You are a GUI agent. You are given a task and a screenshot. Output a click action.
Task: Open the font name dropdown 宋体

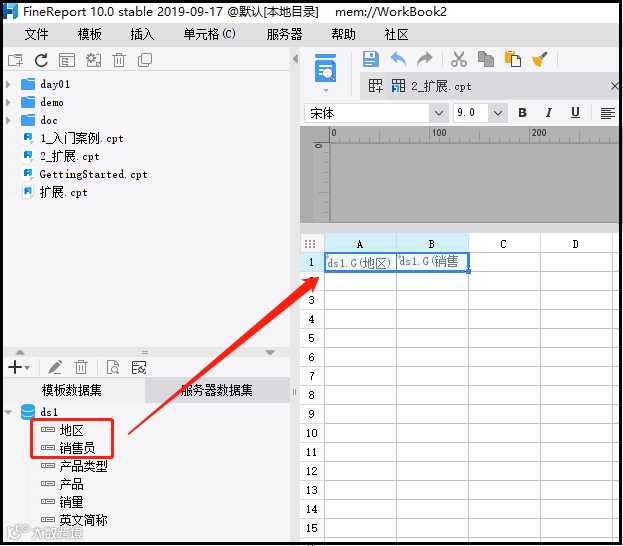[x=438, y=113]
